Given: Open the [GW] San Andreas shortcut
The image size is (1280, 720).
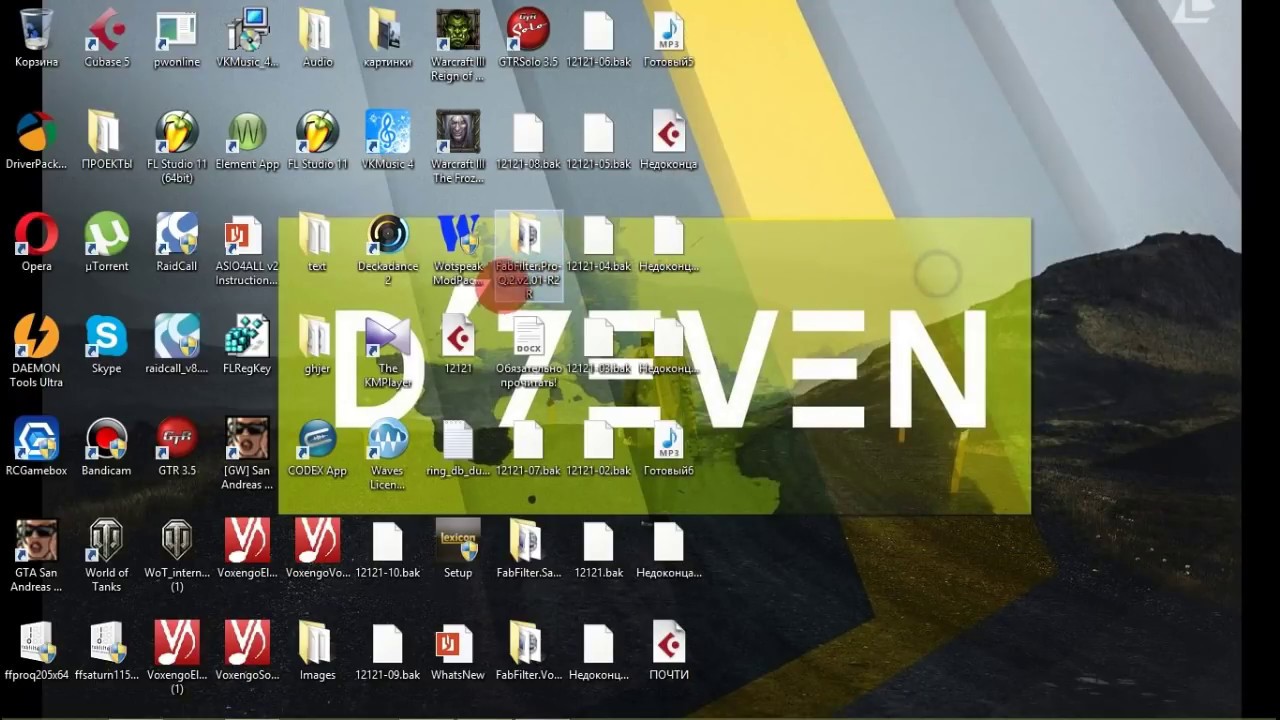Looking at the screenshot, I should tap(247, 453).
